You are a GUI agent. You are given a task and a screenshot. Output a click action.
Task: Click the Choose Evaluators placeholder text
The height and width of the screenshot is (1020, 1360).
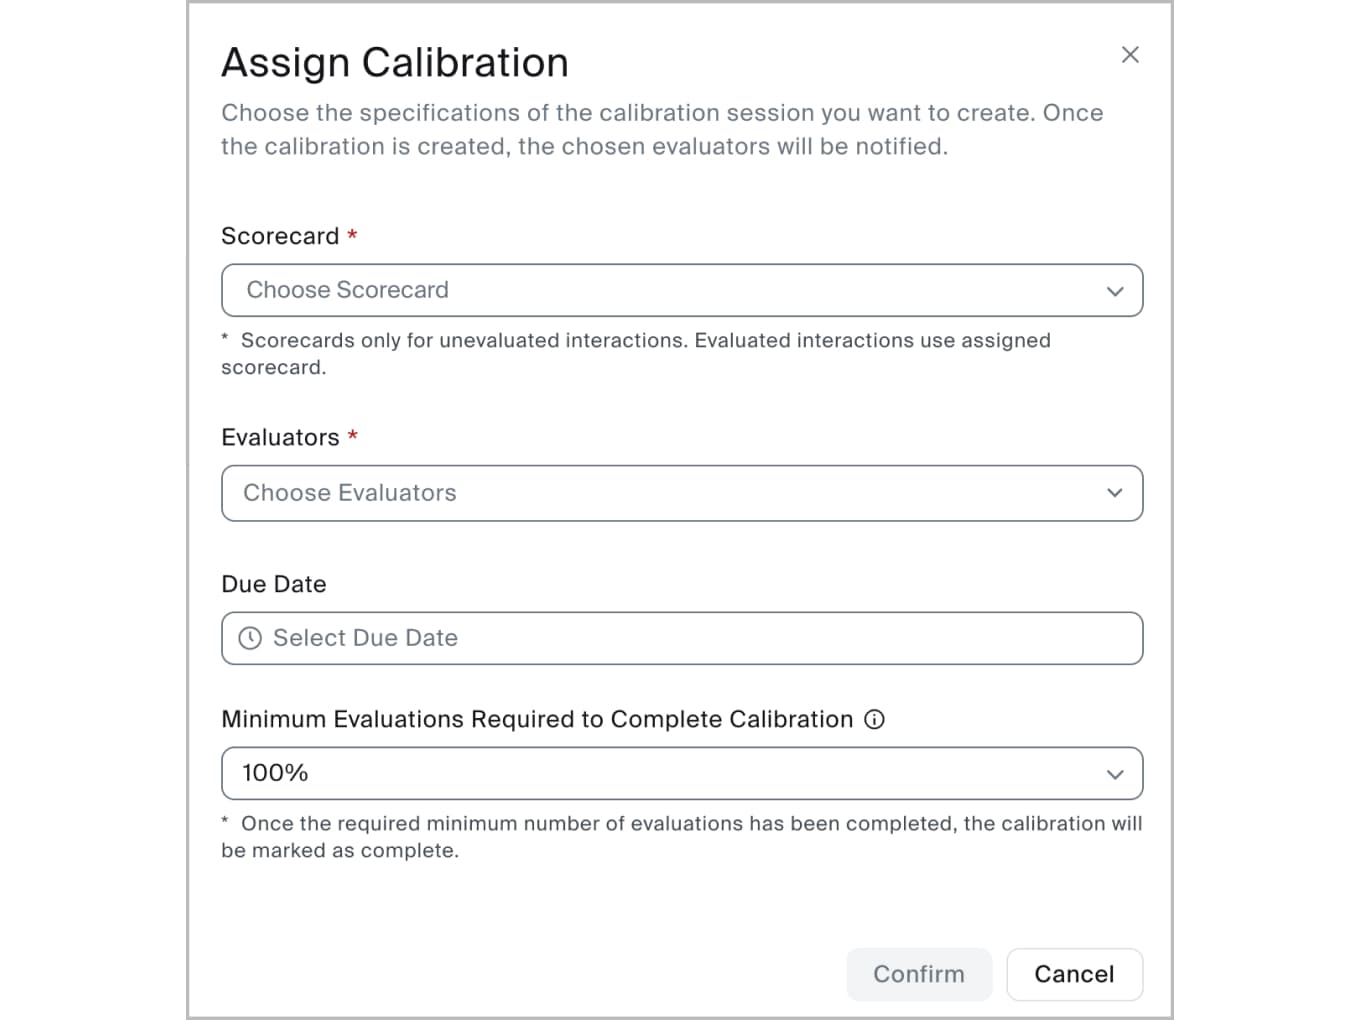(350, 493)
